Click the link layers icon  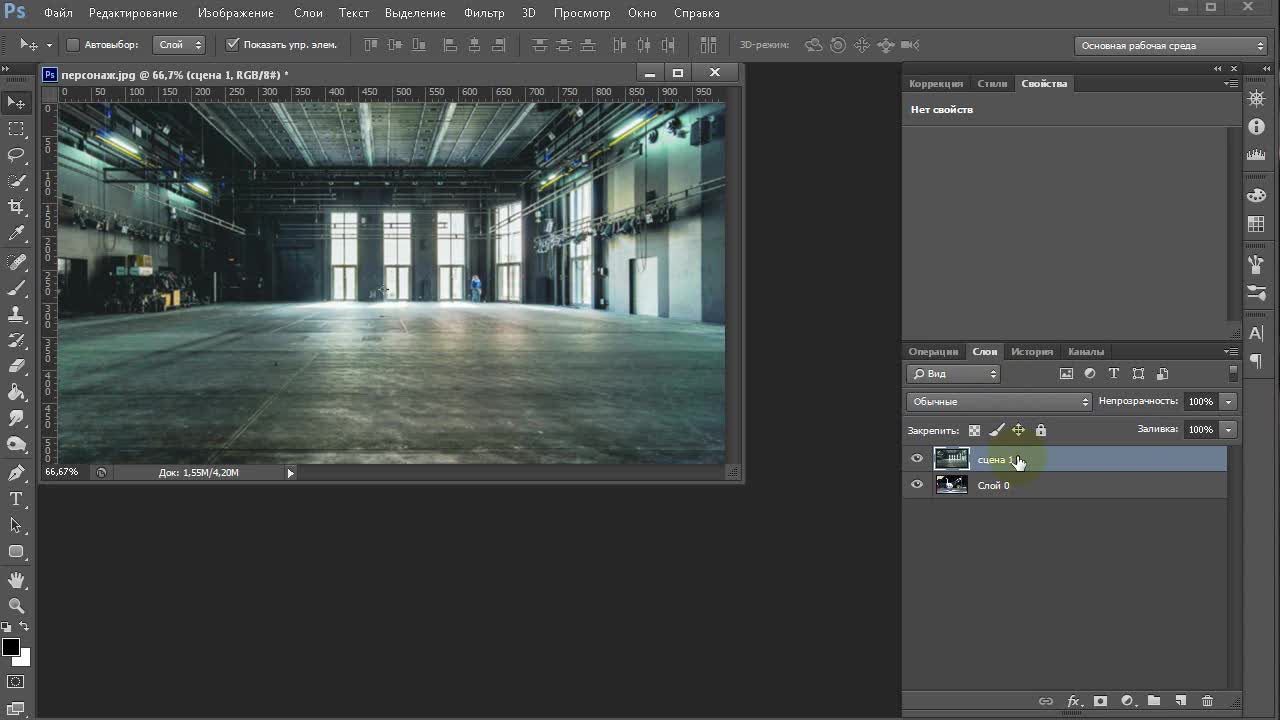coord(1046,702)
